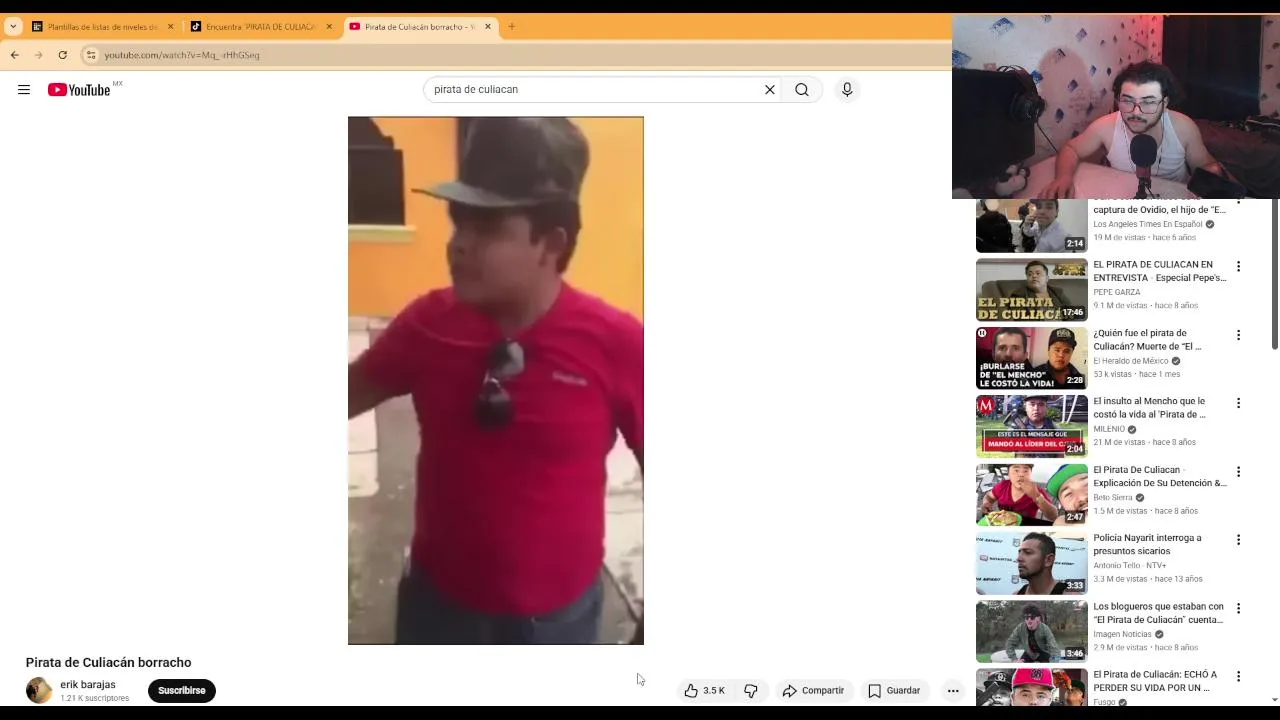This screenshot has height=720, width=1280.
Task: Open options for ECHÓ A PERDER SU VIDA video
Action: 1239,677
